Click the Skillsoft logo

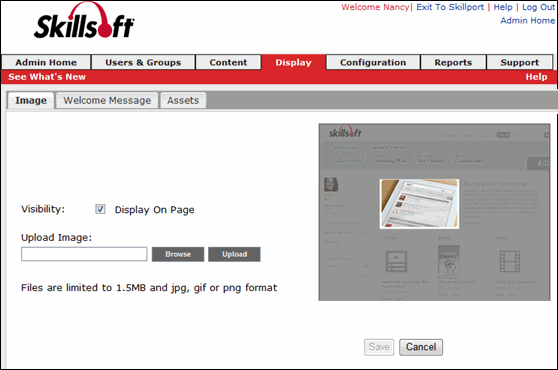coord(84,21)
